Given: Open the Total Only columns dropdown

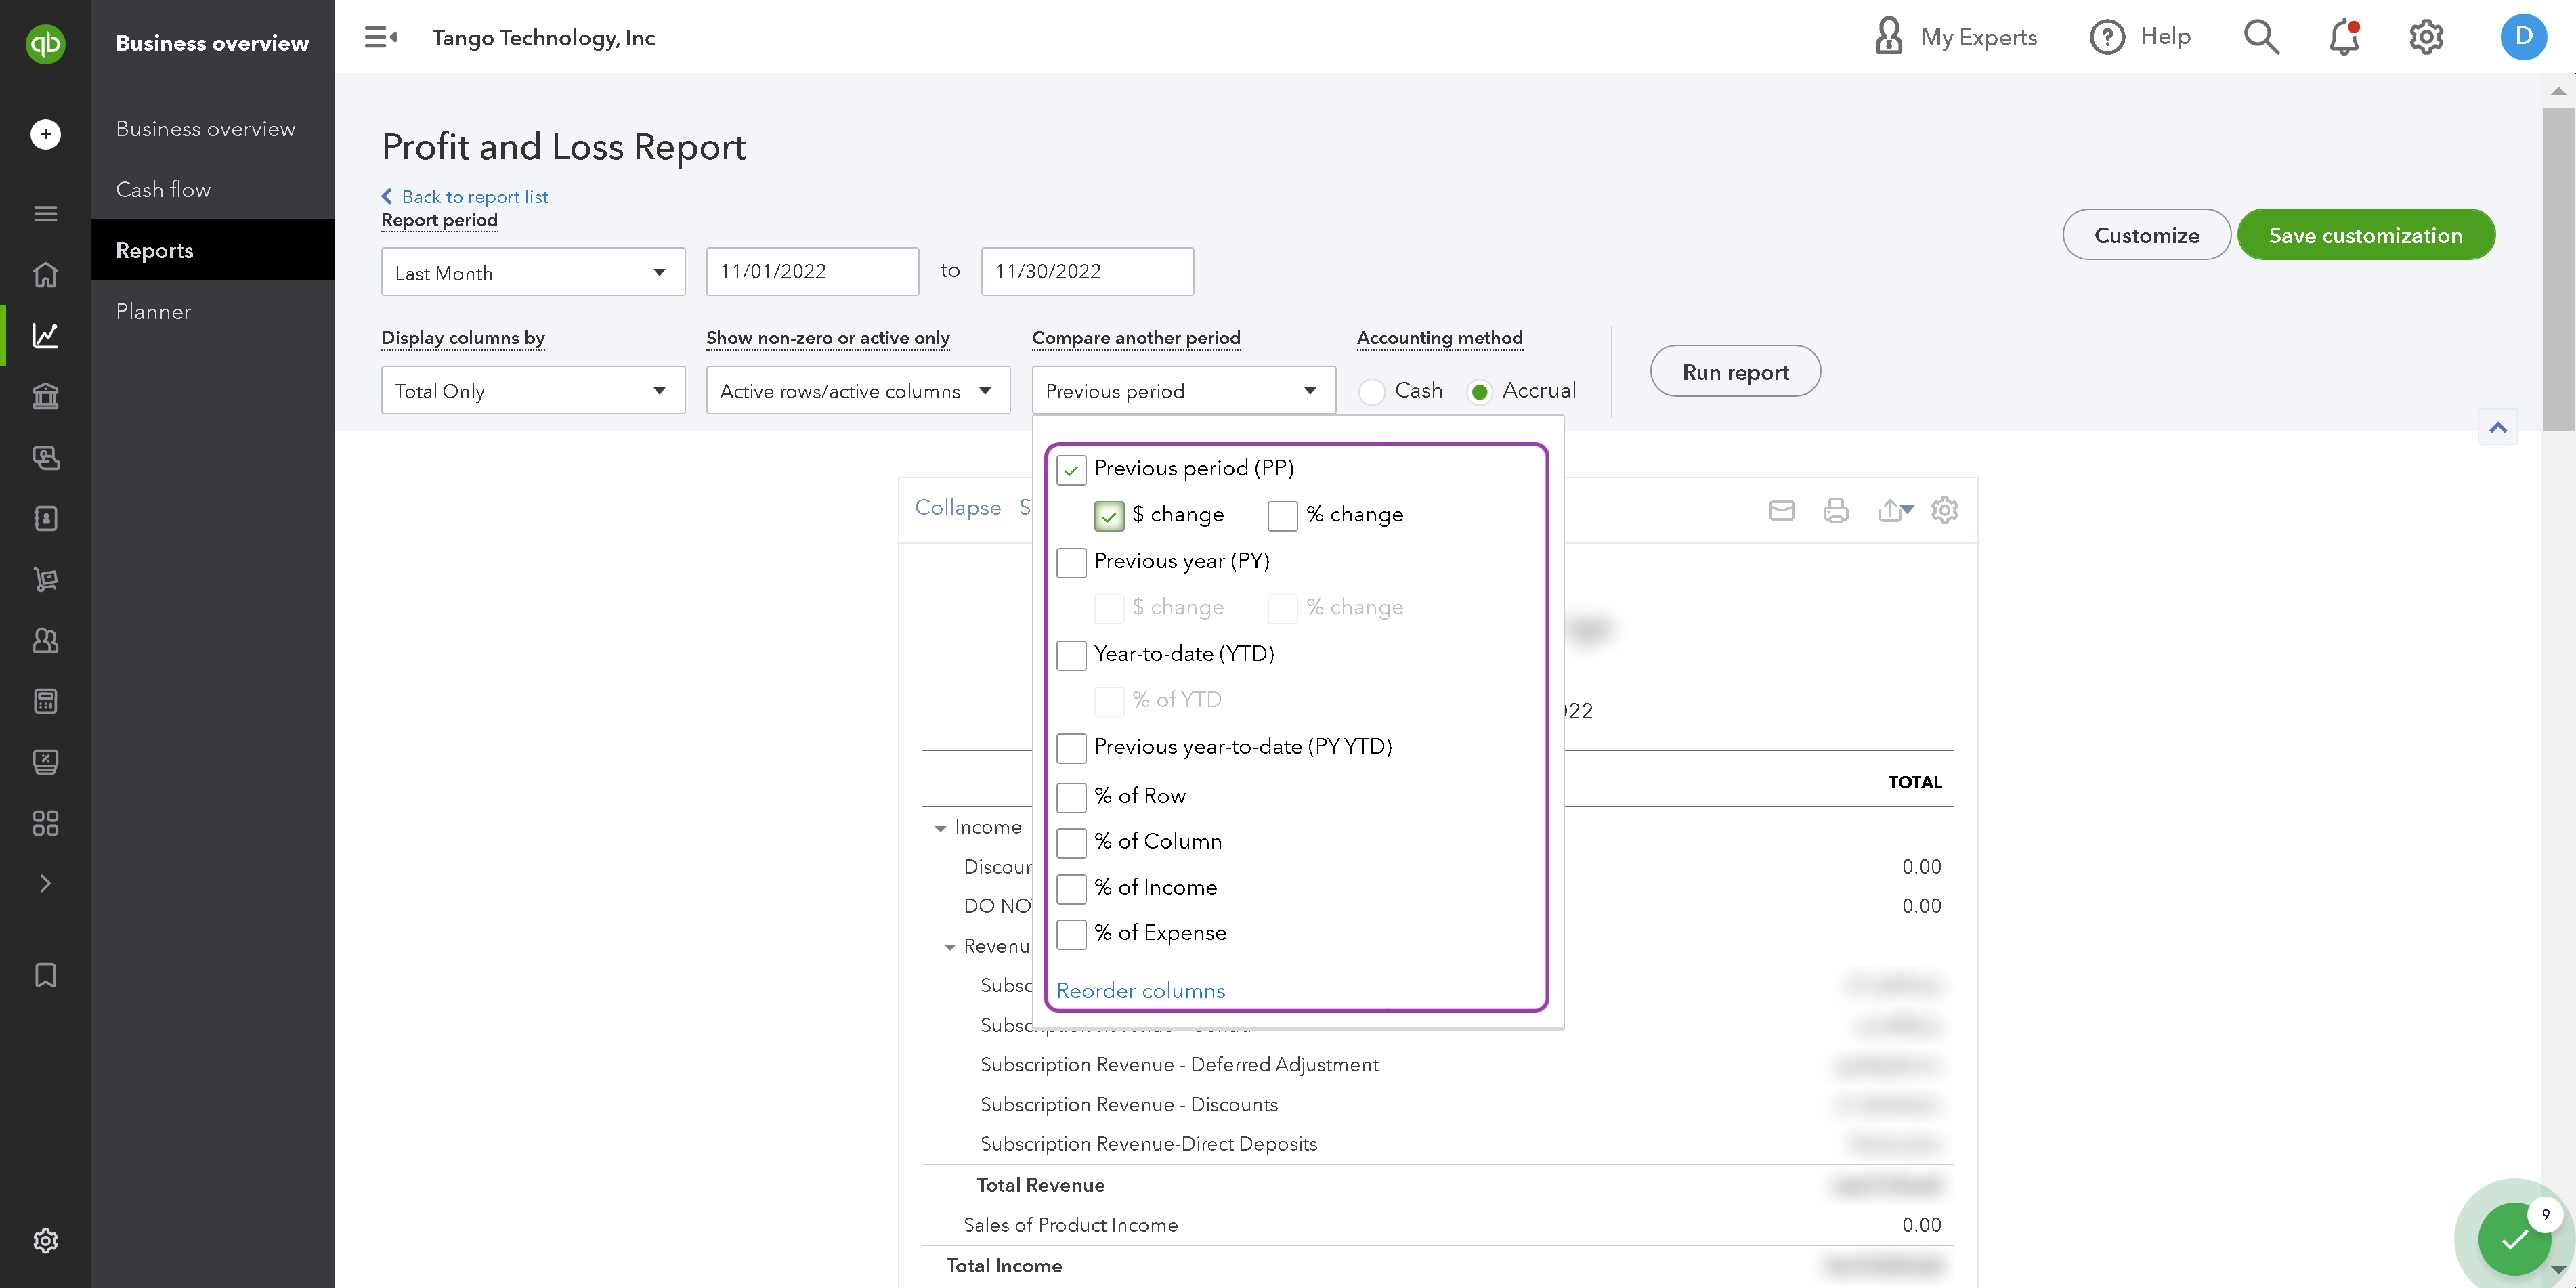Looking at the screenshot, I should click(533, 390).
